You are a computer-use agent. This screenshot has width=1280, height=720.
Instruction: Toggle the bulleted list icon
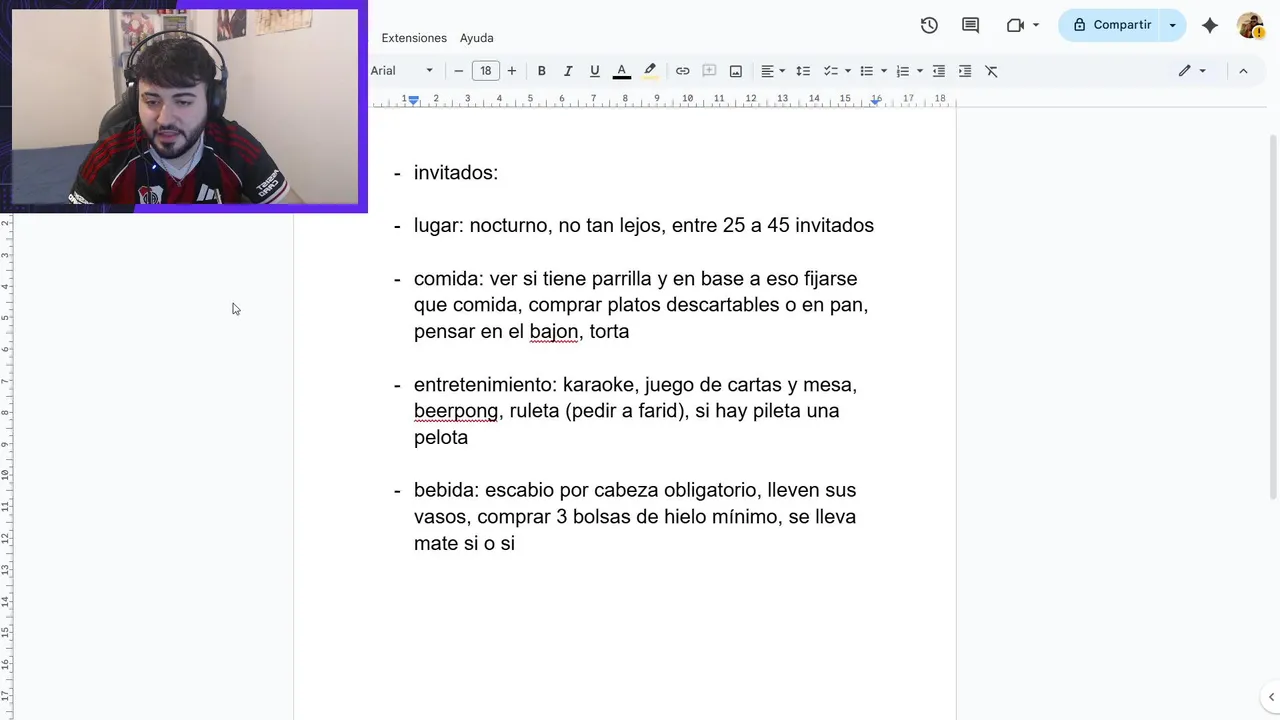[x=867, y=71]
